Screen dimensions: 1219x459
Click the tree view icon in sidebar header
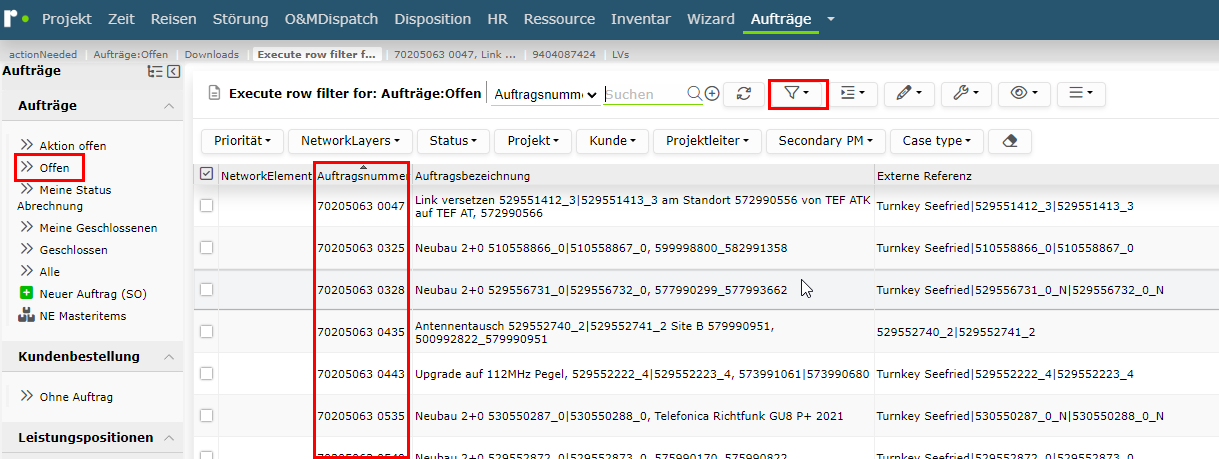155,71
